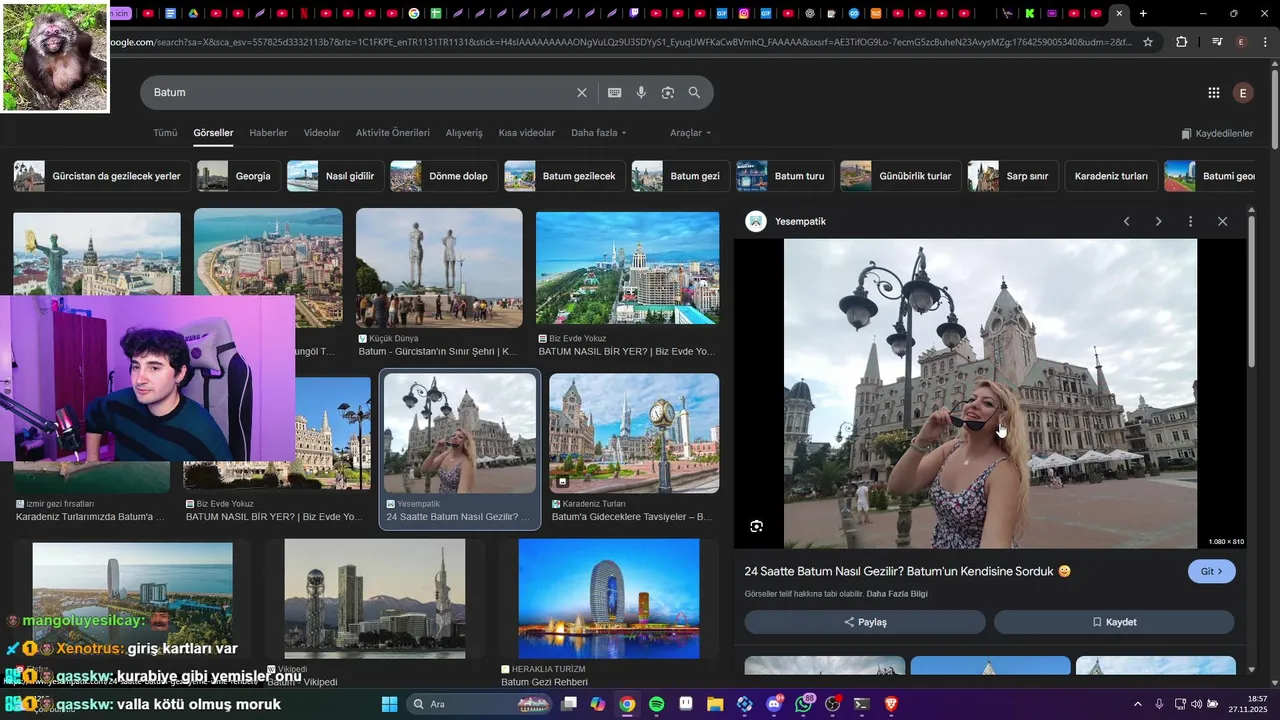Open the Chrome profile button
1280x720 pixels.
click(1241, 42)
